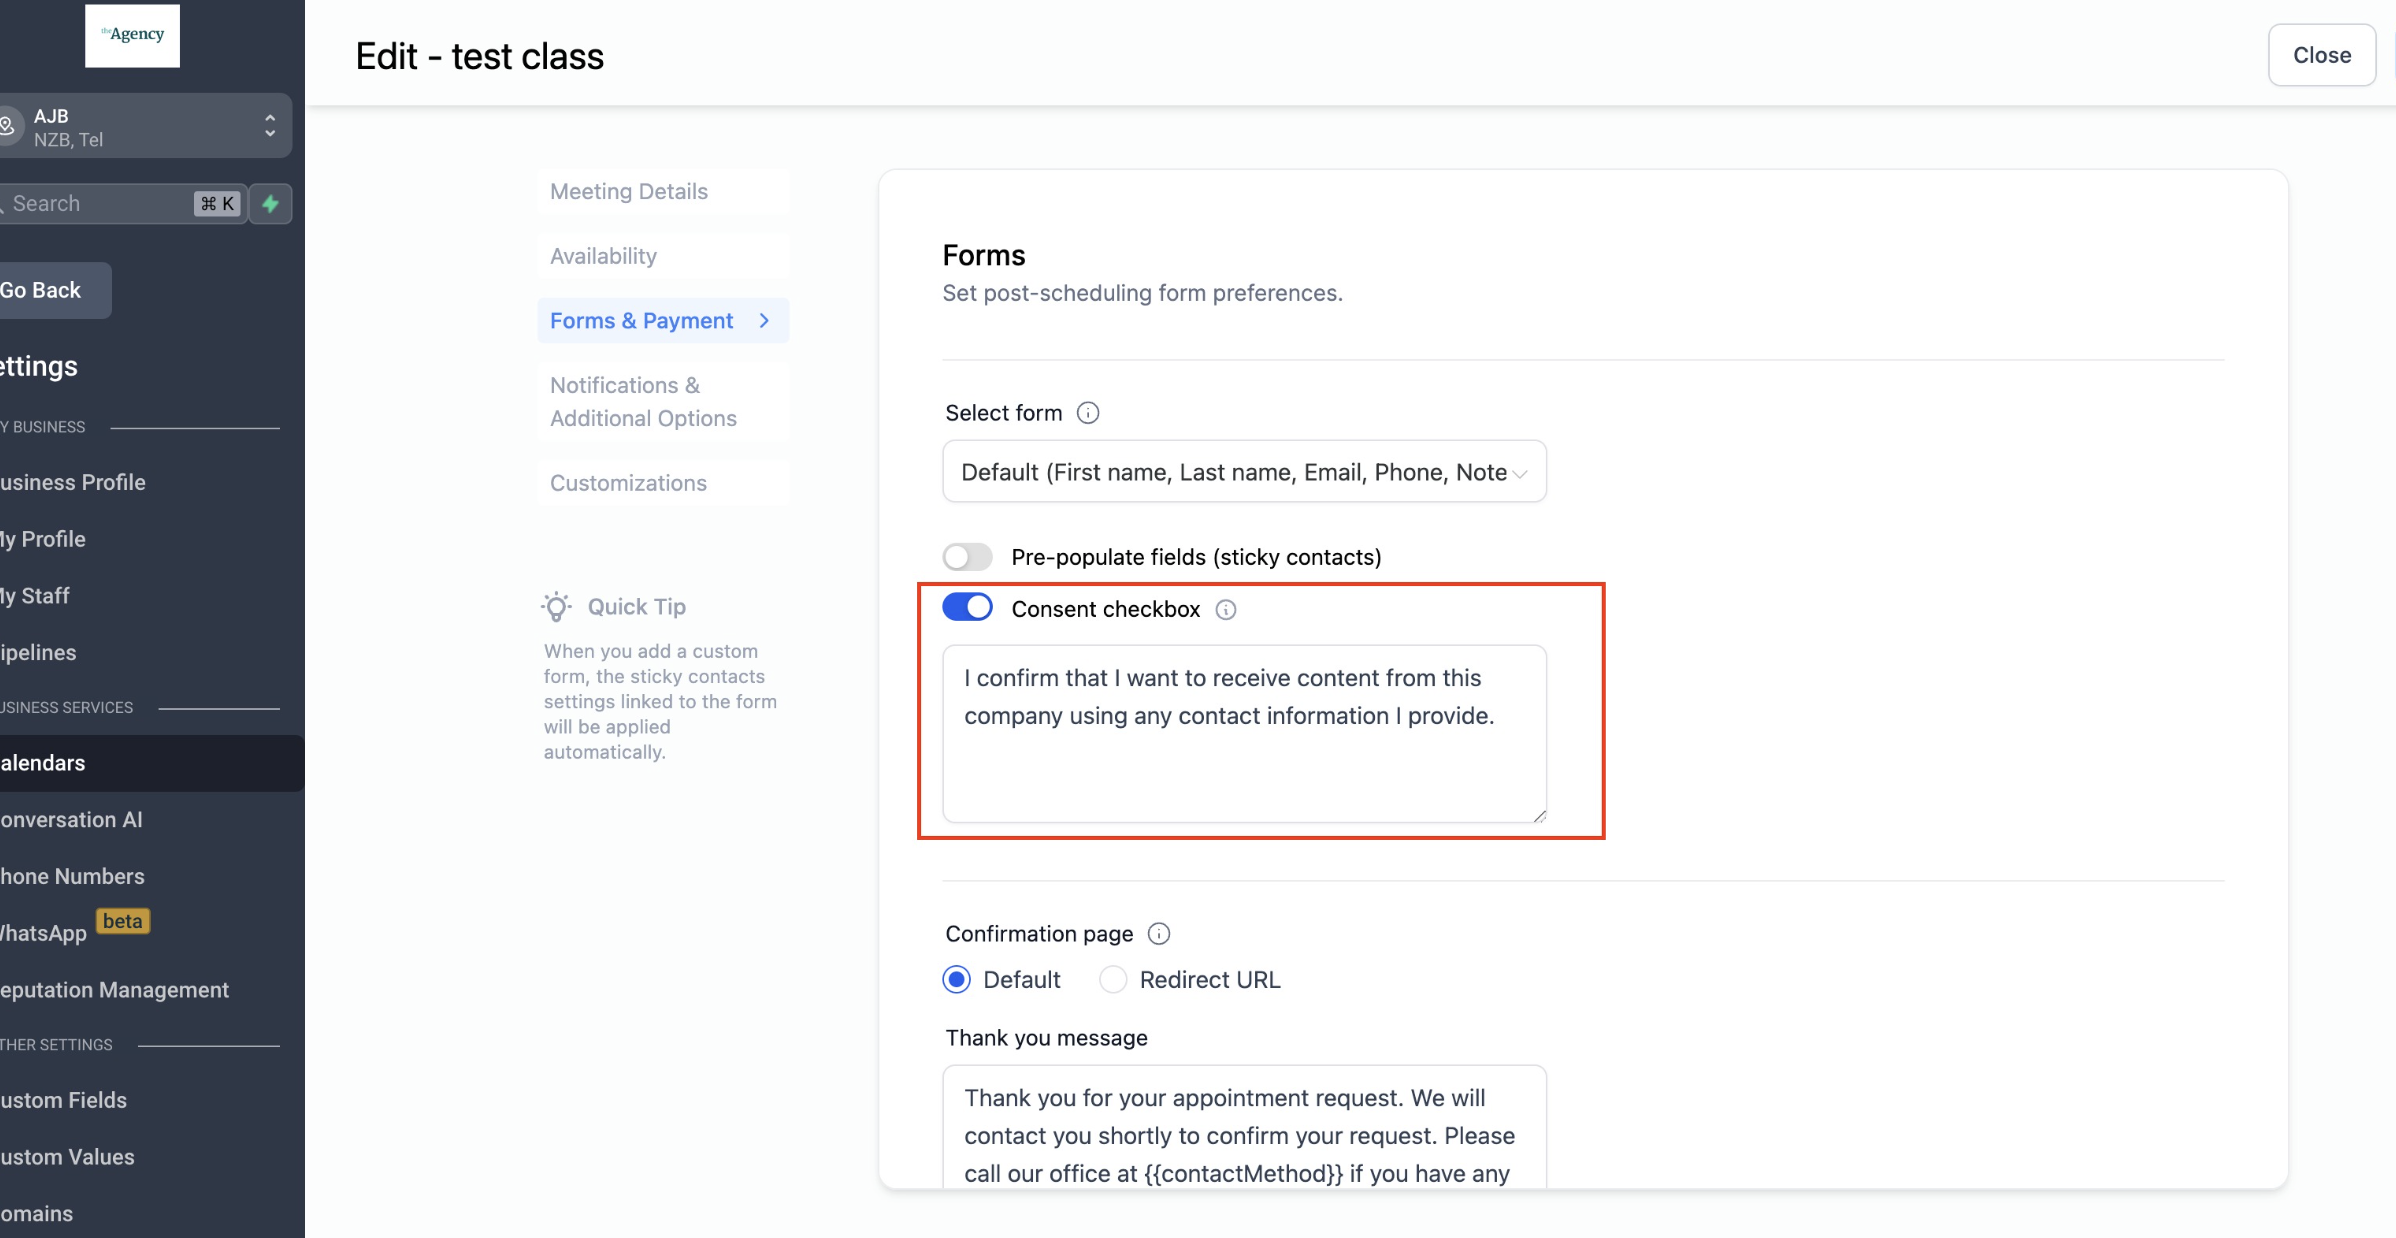This screenshot has width=2396, height=1238.
Task: Select the Redirect URL radio option
Action: (x=1113, y=980)
